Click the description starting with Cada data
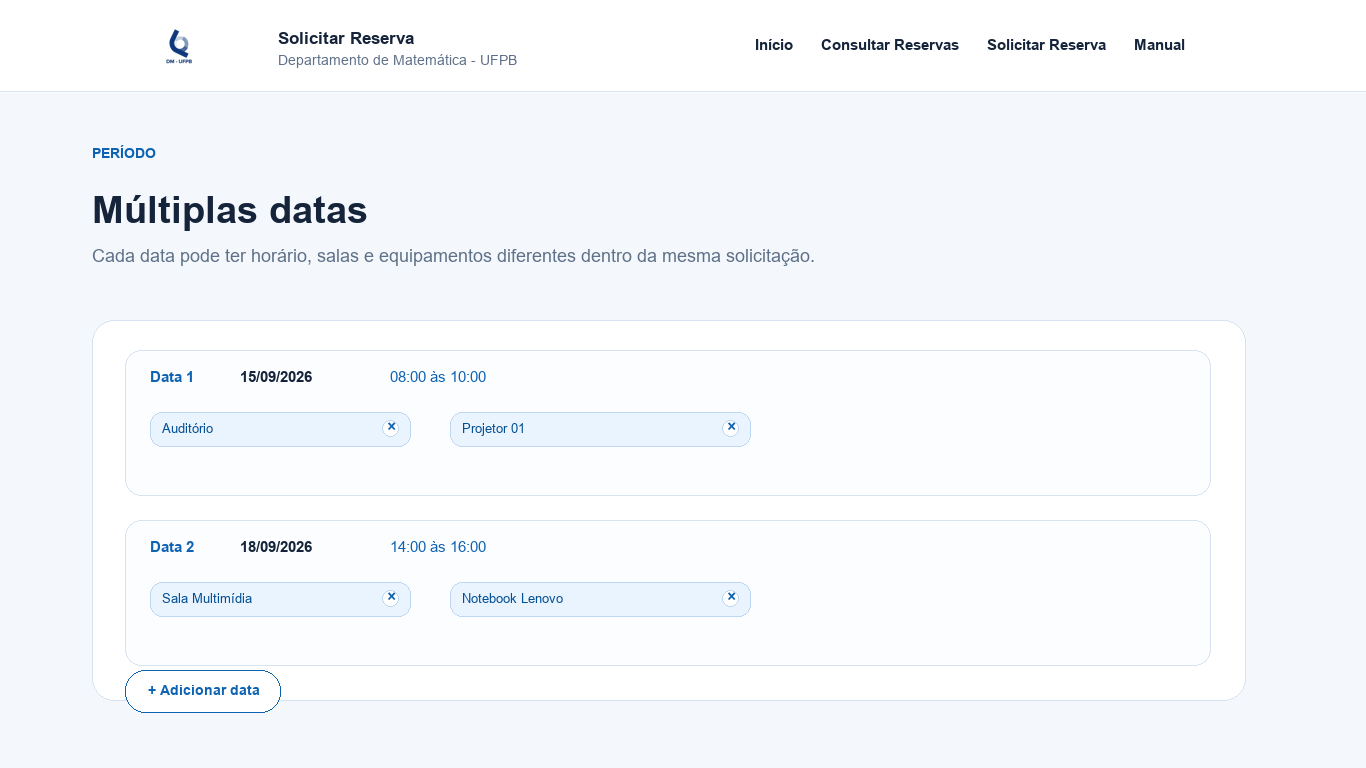Viewport: 1366px width, 768px height. (x=453, y=256)
